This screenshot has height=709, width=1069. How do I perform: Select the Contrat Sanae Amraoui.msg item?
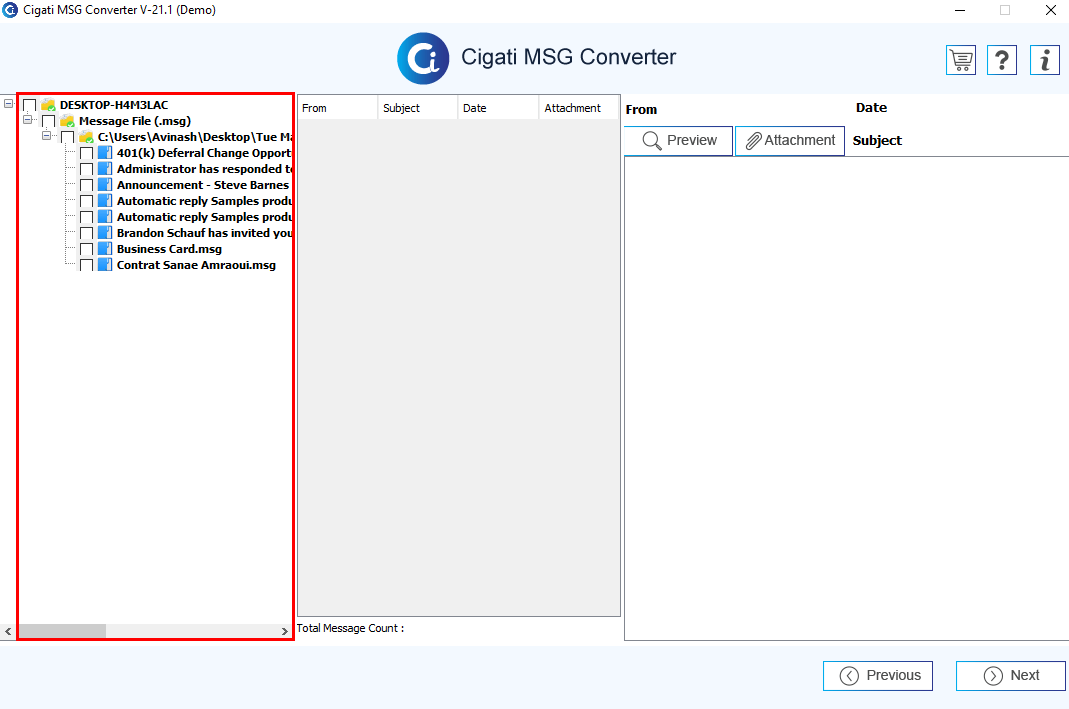point(196,265)
